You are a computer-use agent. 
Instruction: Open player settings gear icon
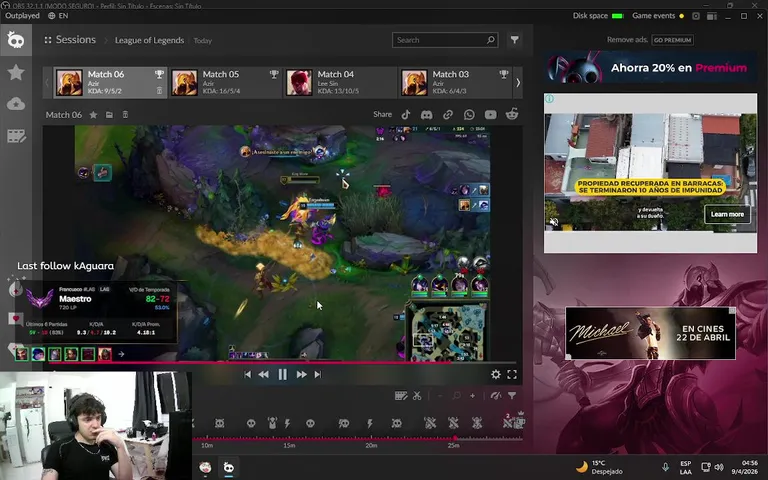pos(496,374)
